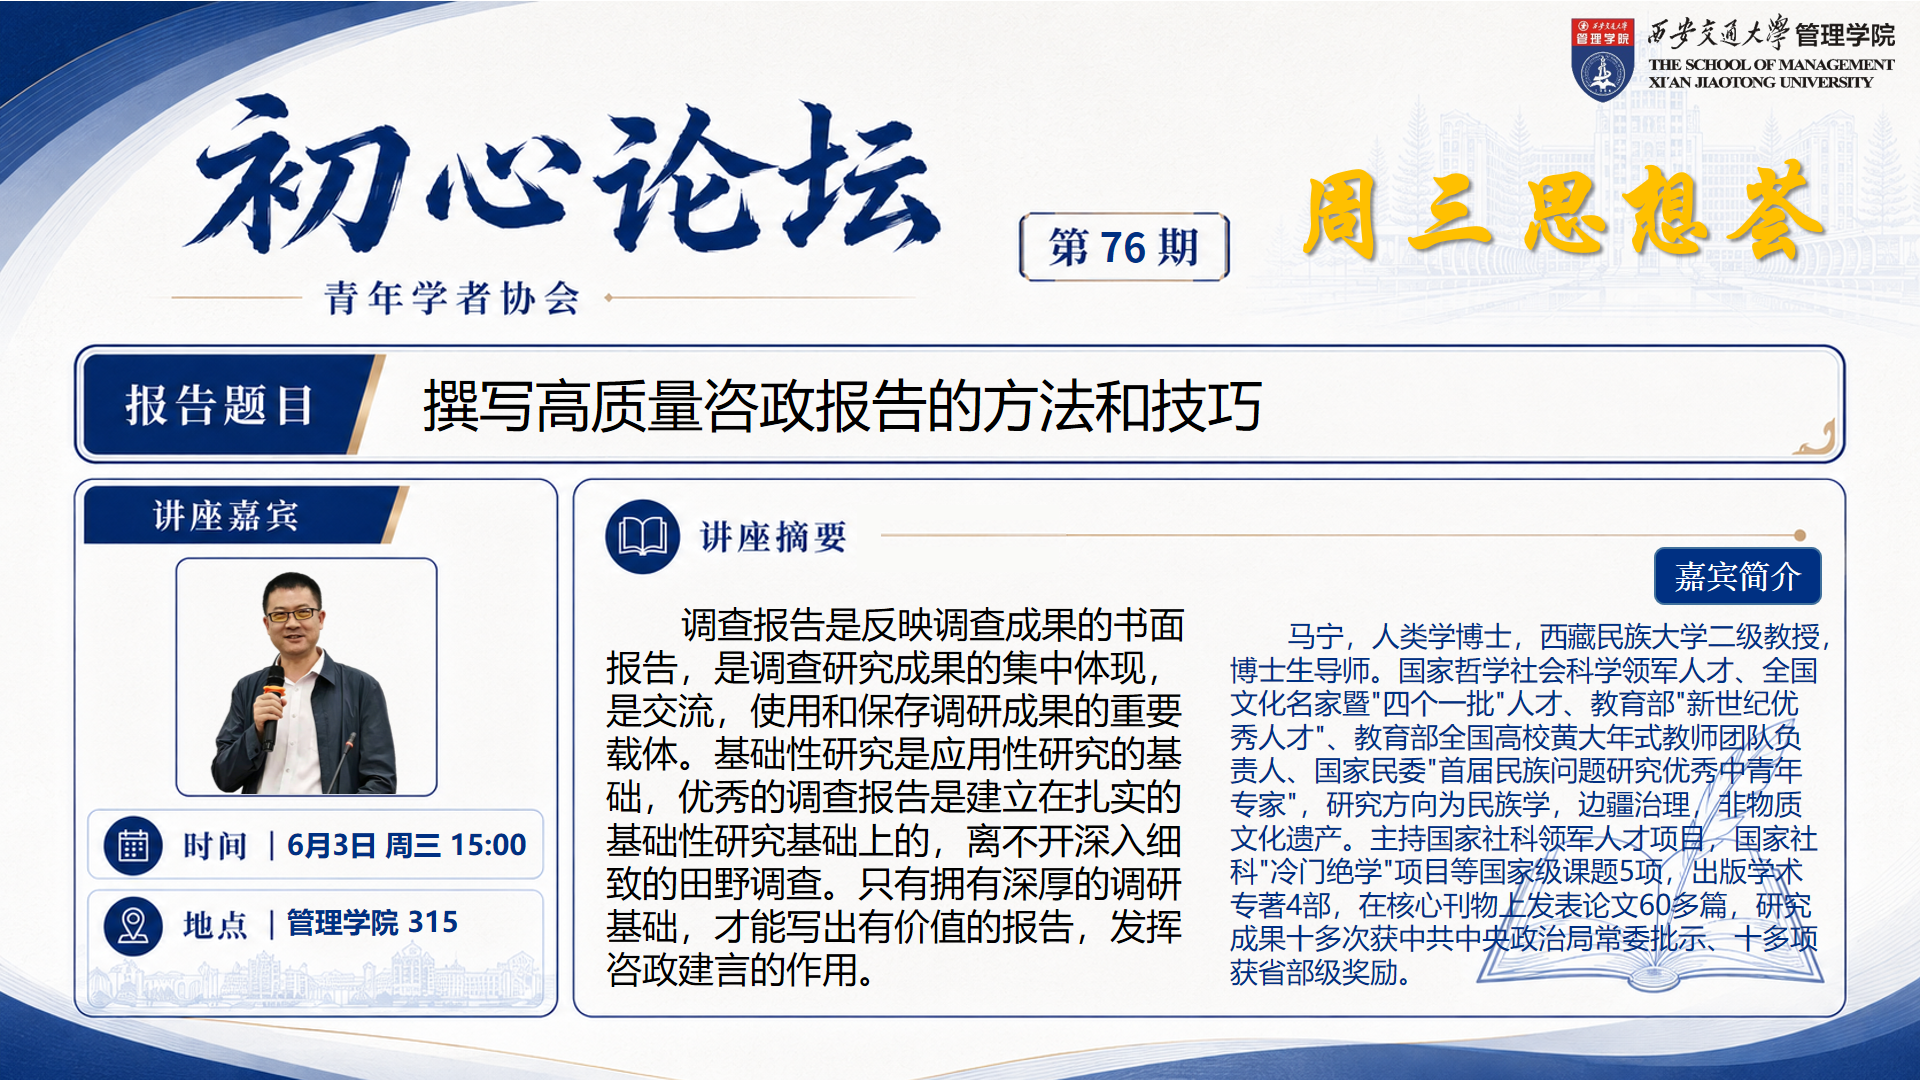Click the 青年学者协会 subtitle

pyautogui.click(x=452, y=298)
